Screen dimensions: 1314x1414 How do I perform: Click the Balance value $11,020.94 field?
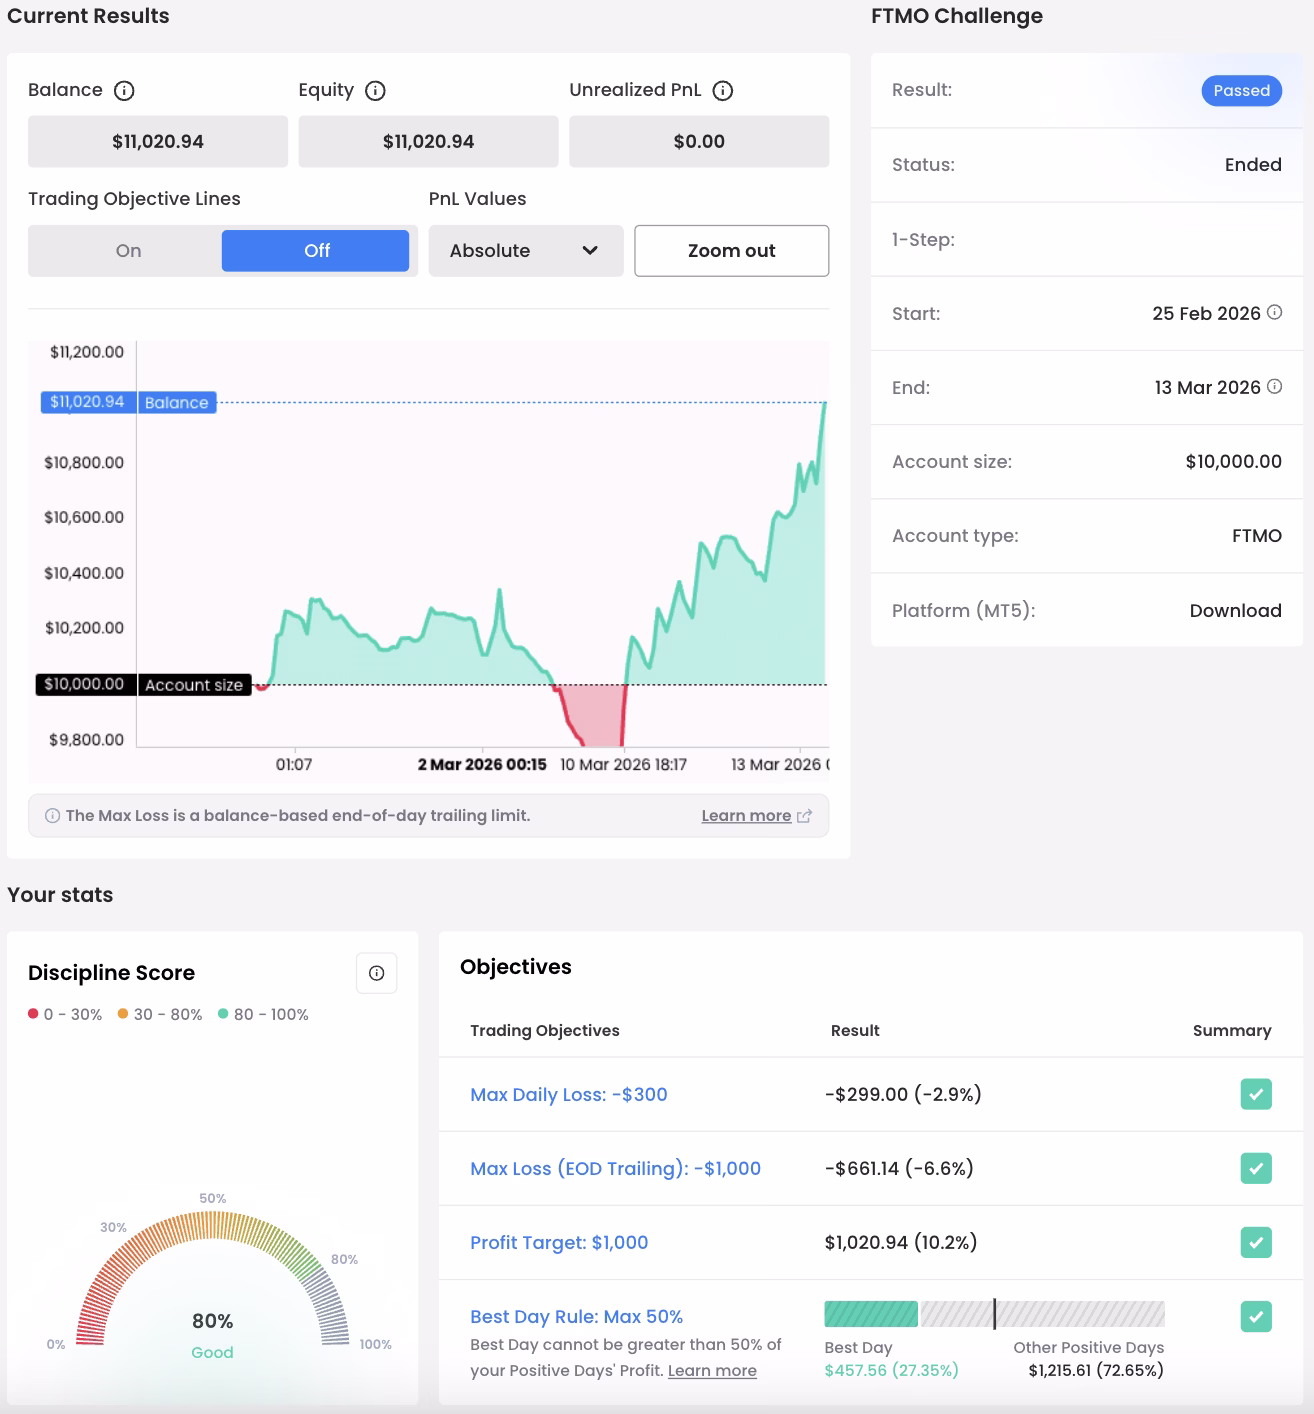(158, 141)
